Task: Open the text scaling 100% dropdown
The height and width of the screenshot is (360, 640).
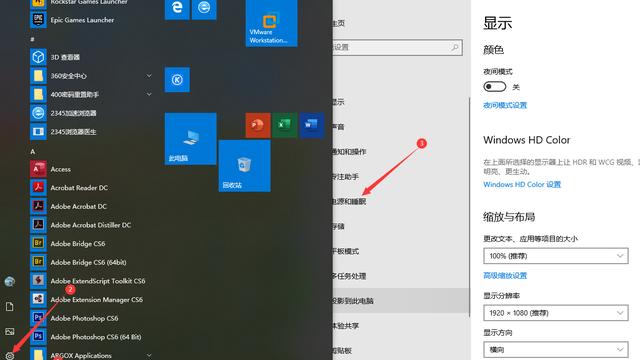Action: pyautogui.click(x=556, y=256)
